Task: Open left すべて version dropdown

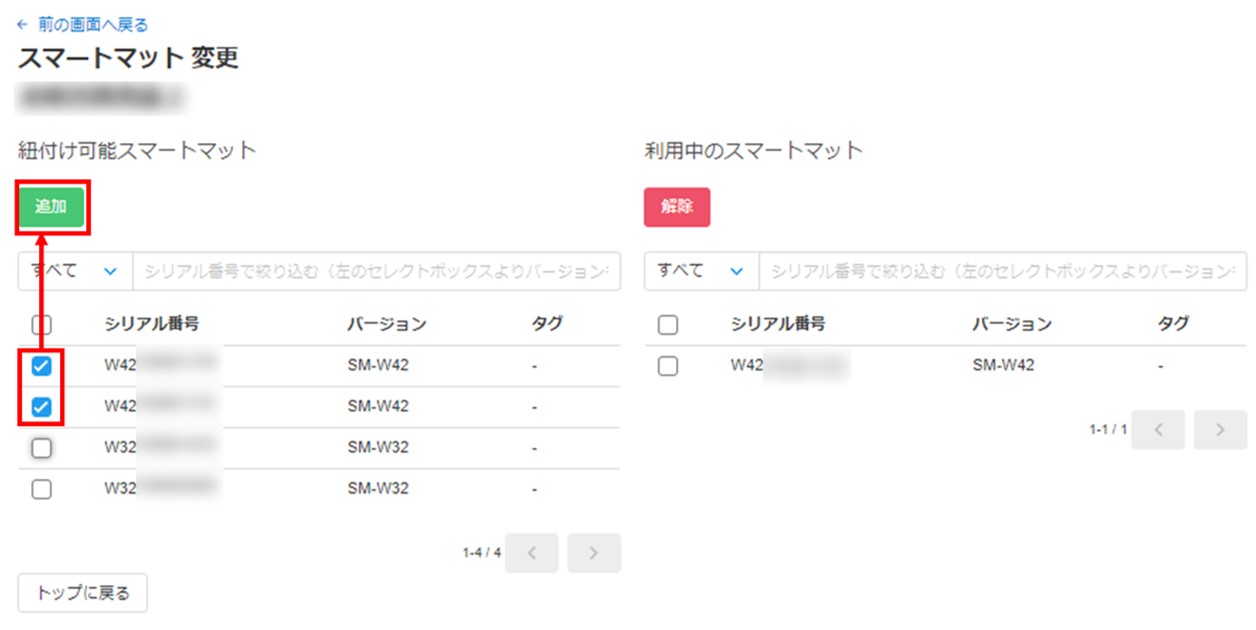Action: click(75, 271)
